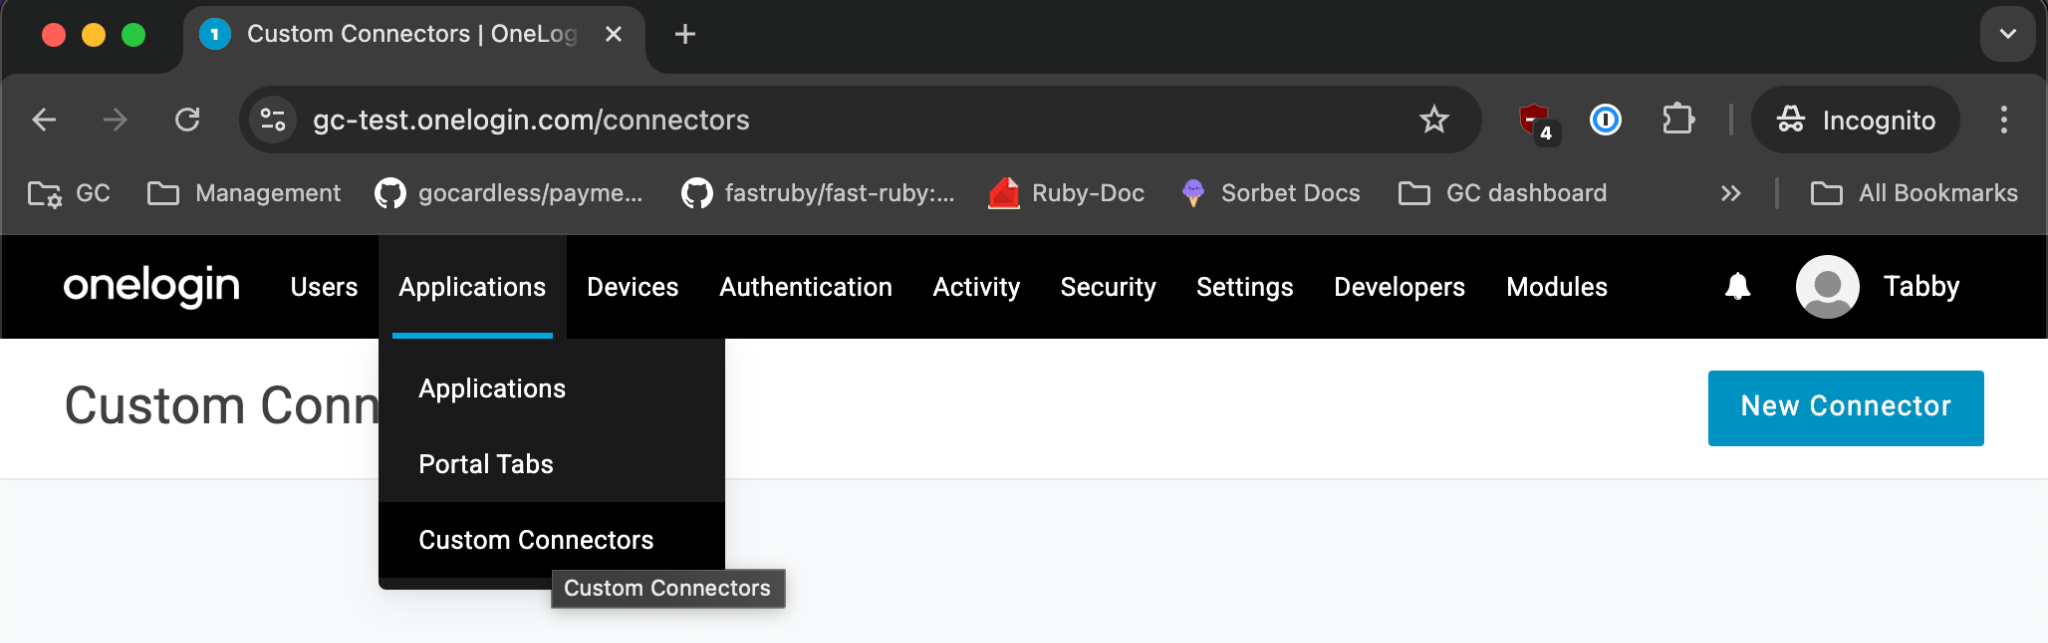Open the 1Password extension icon
This screenshot has width=2048, height=643.
1605,120
